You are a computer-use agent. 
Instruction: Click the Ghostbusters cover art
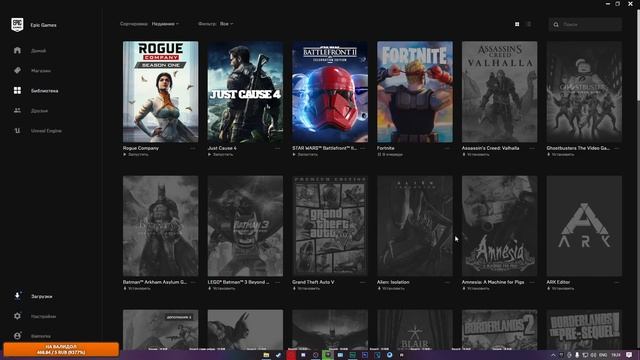(x=584, y=92)
